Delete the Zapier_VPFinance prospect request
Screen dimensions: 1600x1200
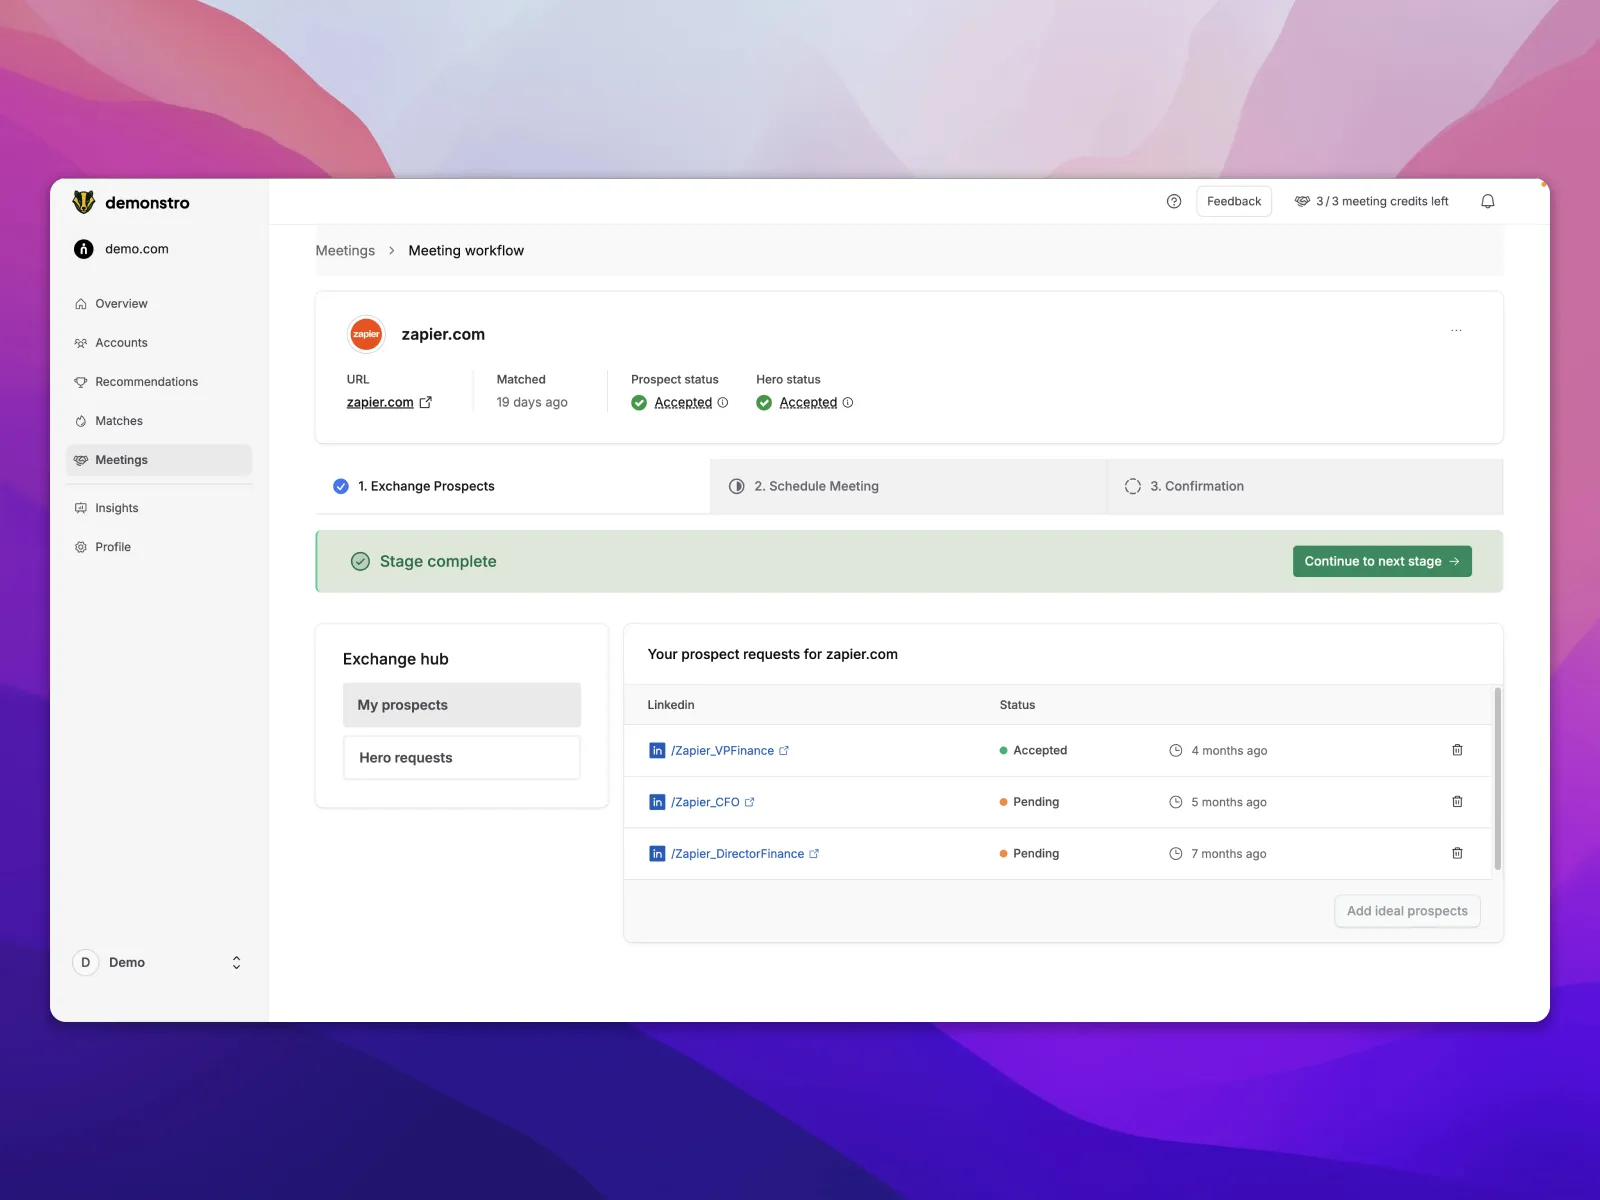[x=1457, y=750]
